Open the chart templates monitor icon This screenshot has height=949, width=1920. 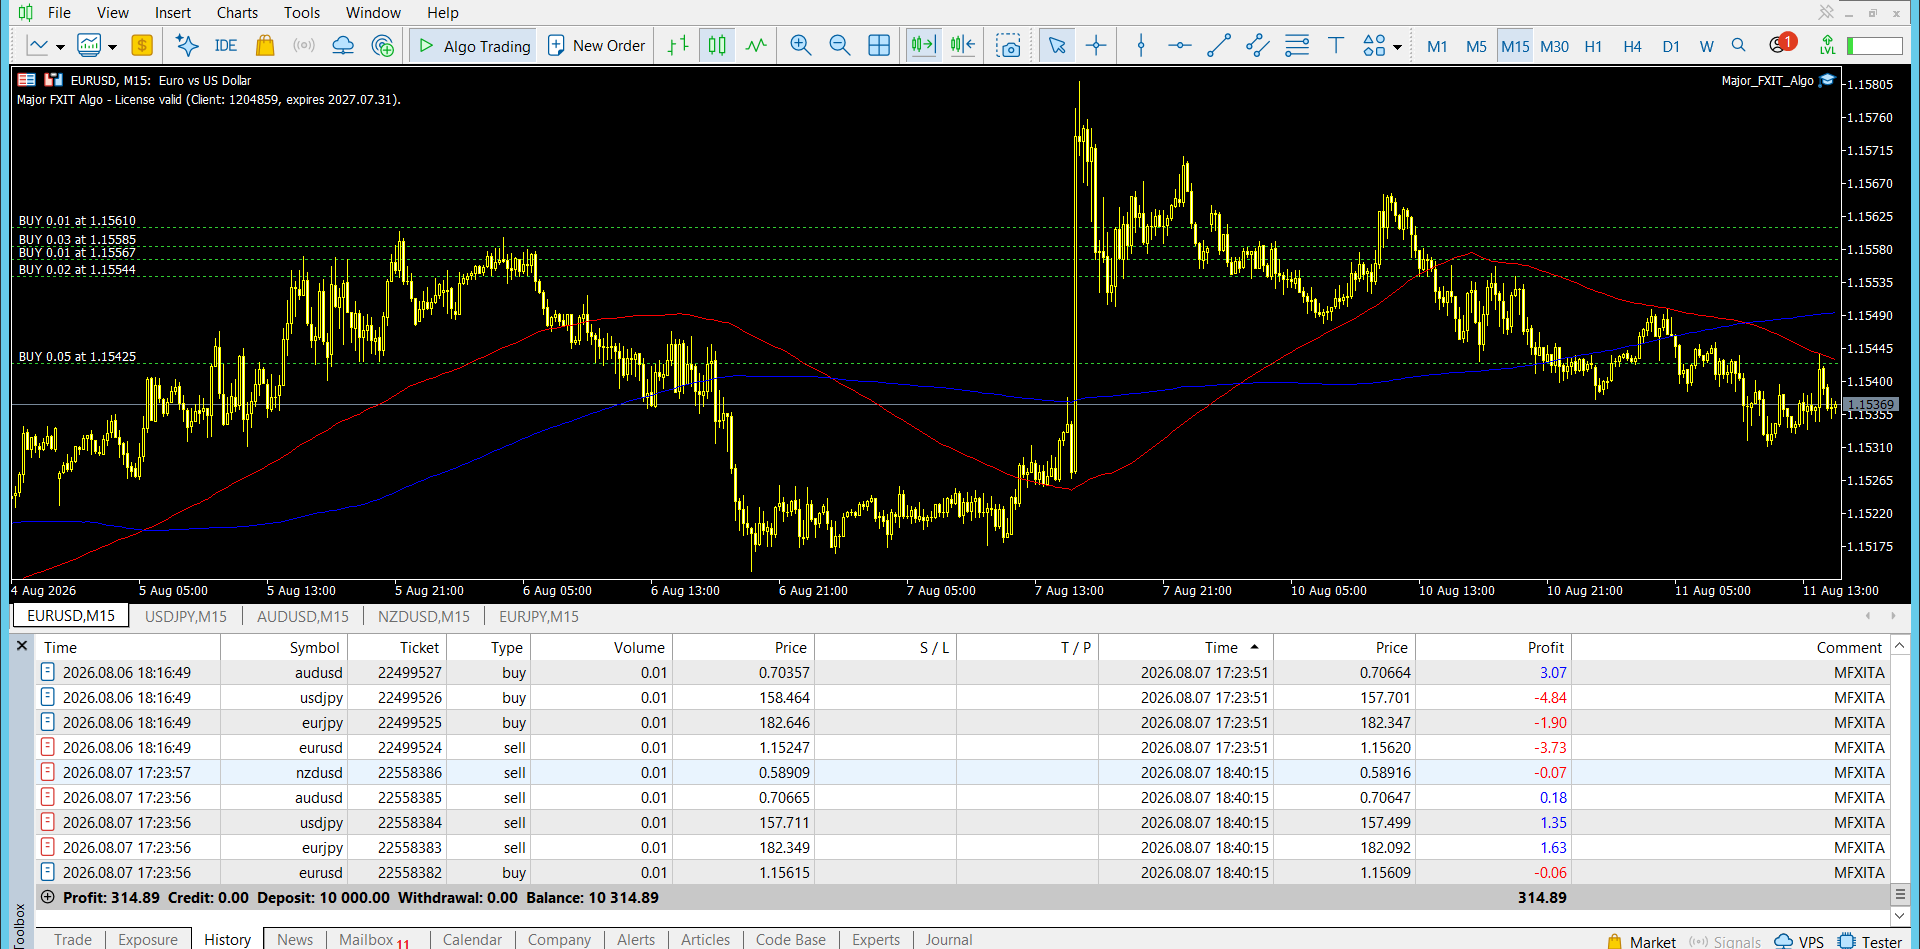89,45
